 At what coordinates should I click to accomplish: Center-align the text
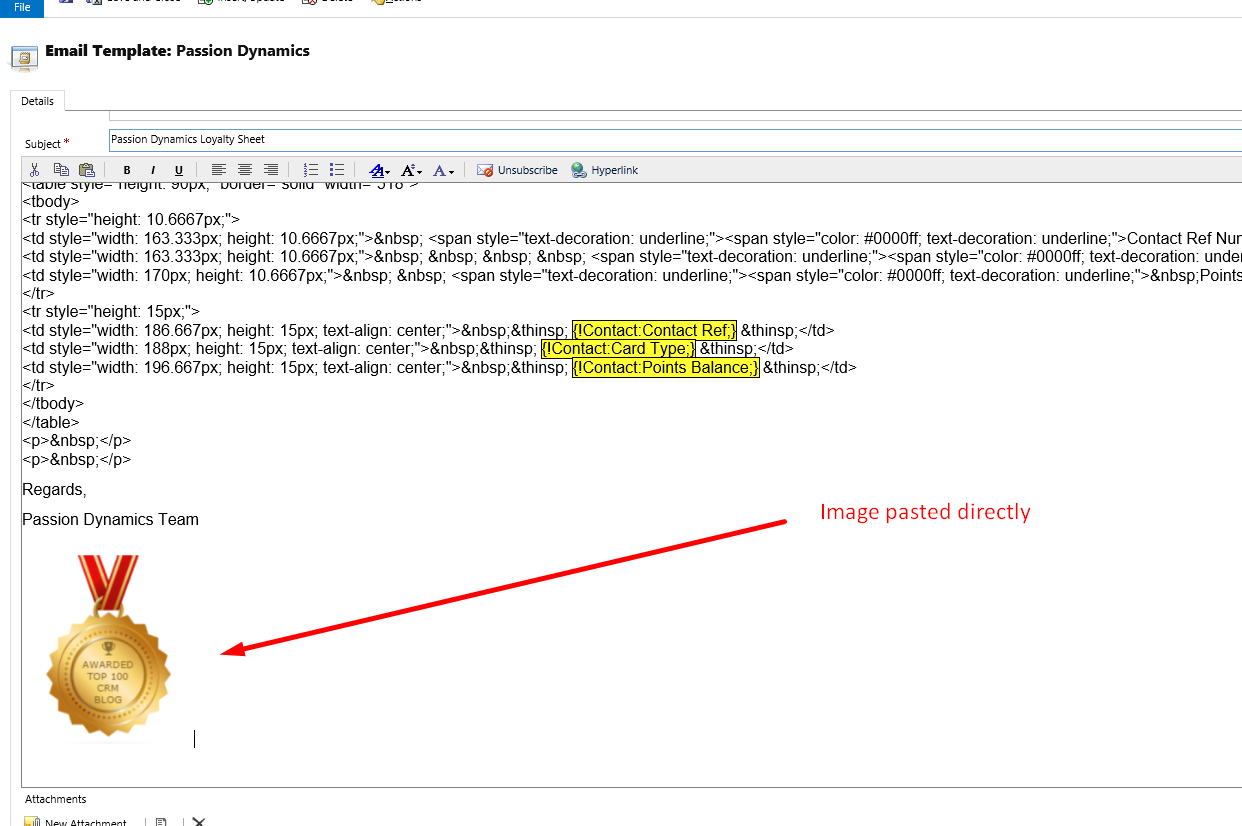[x=244, y=170]
